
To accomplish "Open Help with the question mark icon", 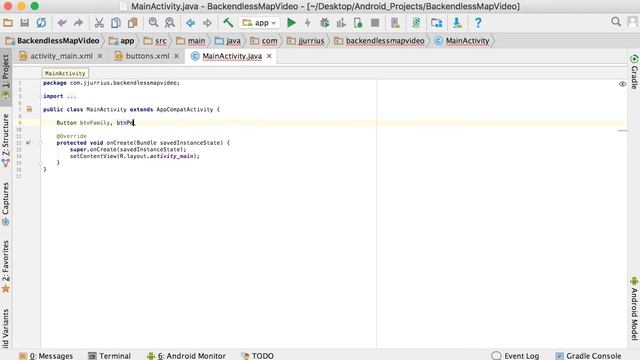I will coord(478,23).
